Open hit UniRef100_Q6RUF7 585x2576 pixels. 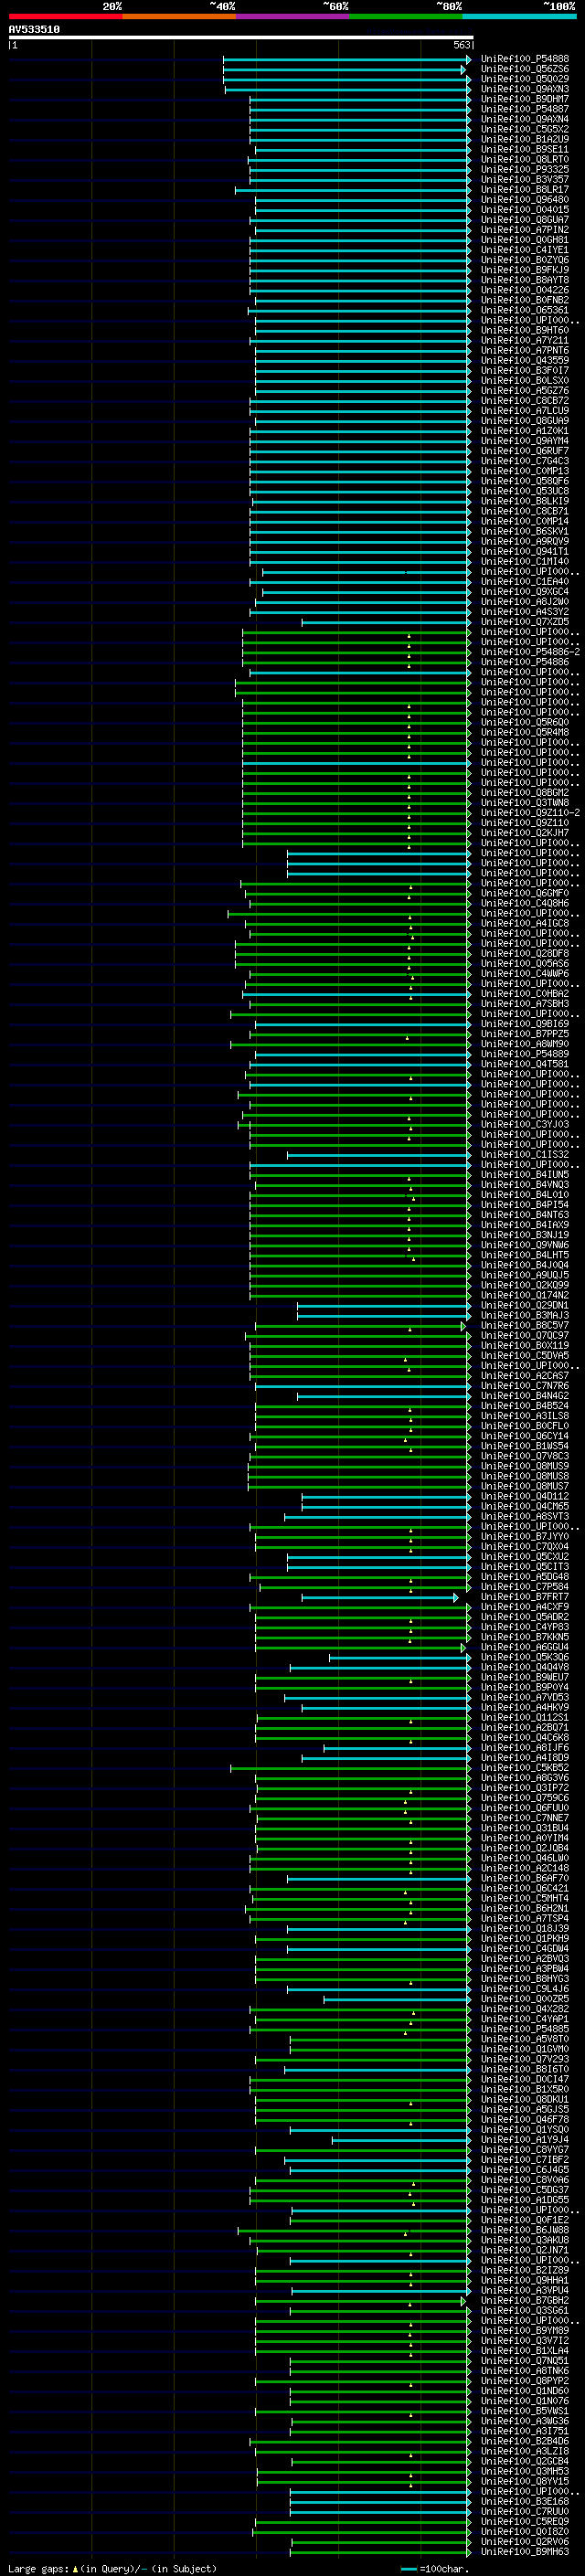[x=525, y=451]
